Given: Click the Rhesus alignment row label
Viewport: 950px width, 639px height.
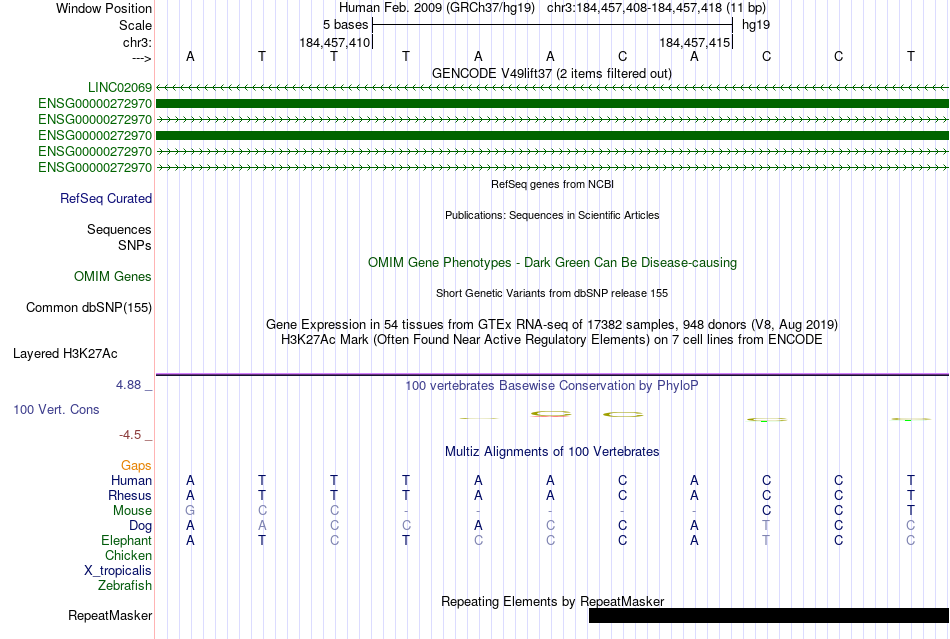Looking at the screenshot, I should pyautogui.click(x=130, y=495).
